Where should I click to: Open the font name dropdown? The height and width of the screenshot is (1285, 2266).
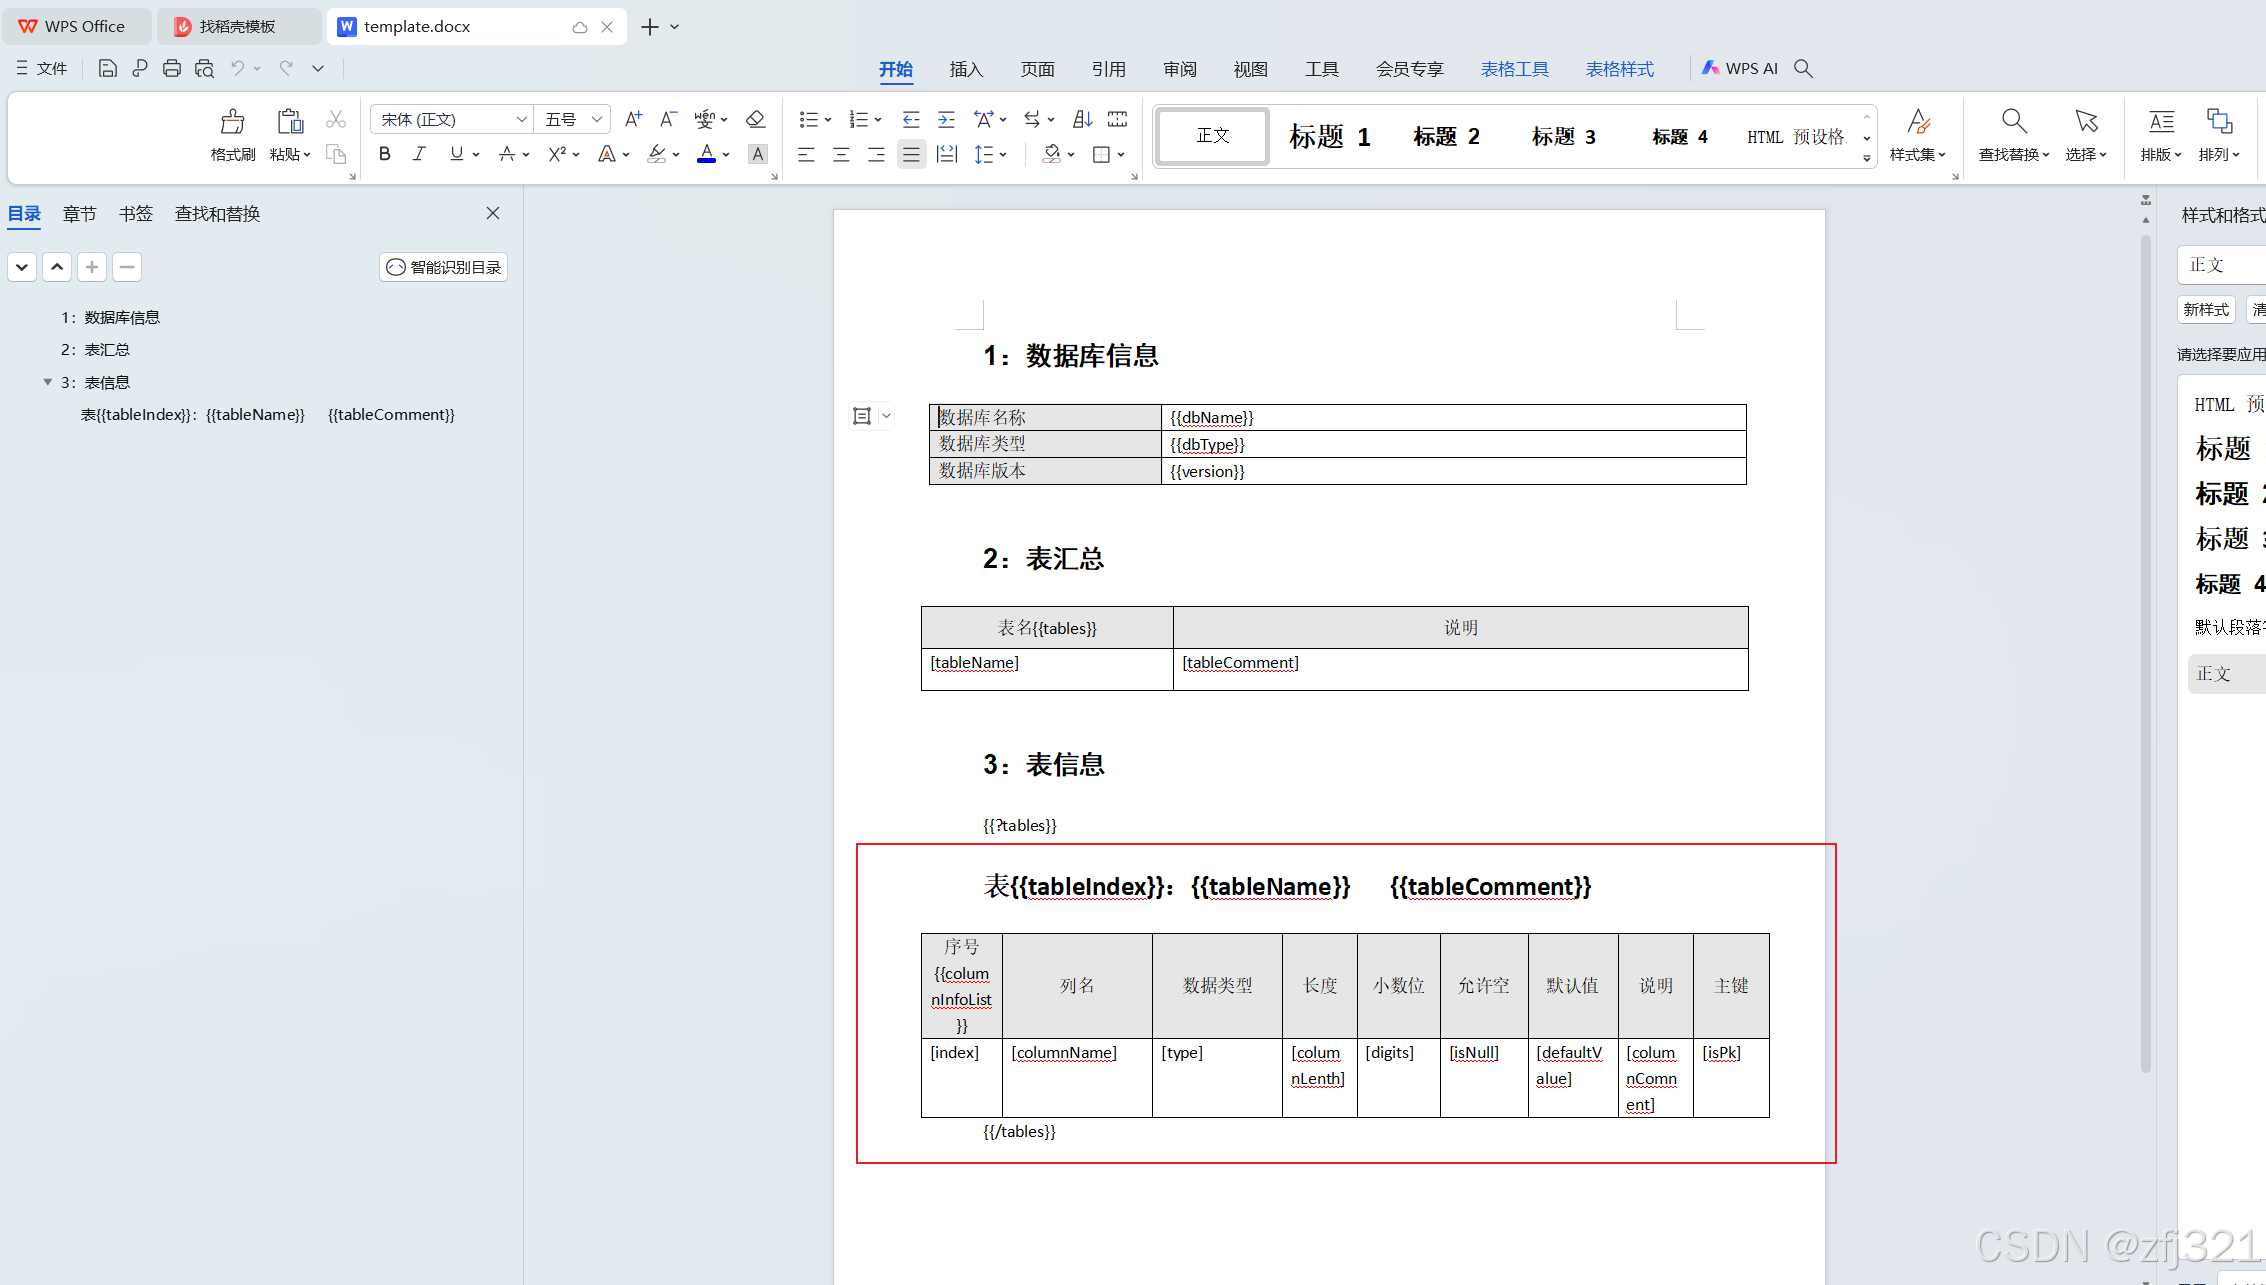click(521, 119)
